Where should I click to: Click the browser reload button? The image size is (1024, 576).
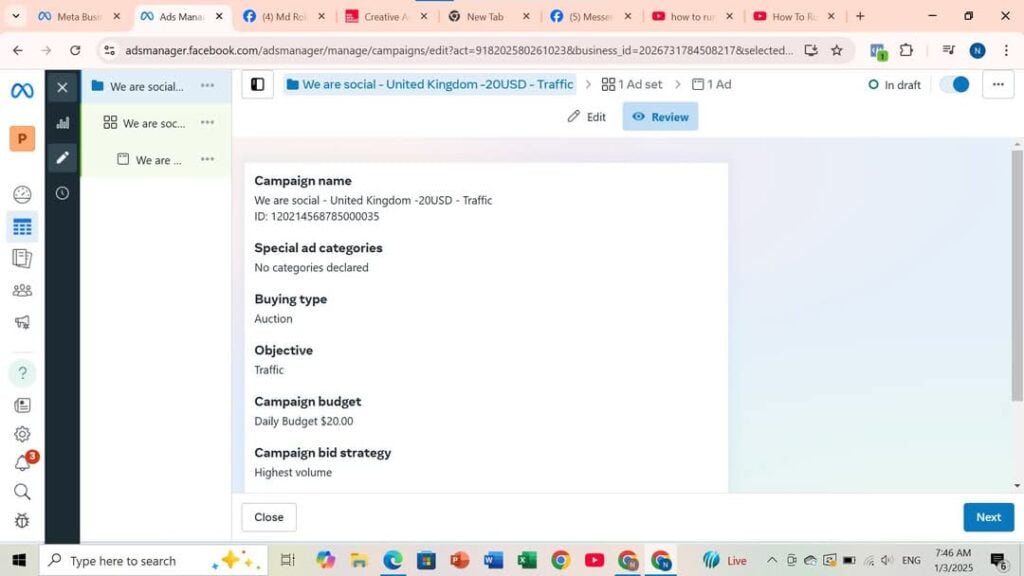click(75, 50)
